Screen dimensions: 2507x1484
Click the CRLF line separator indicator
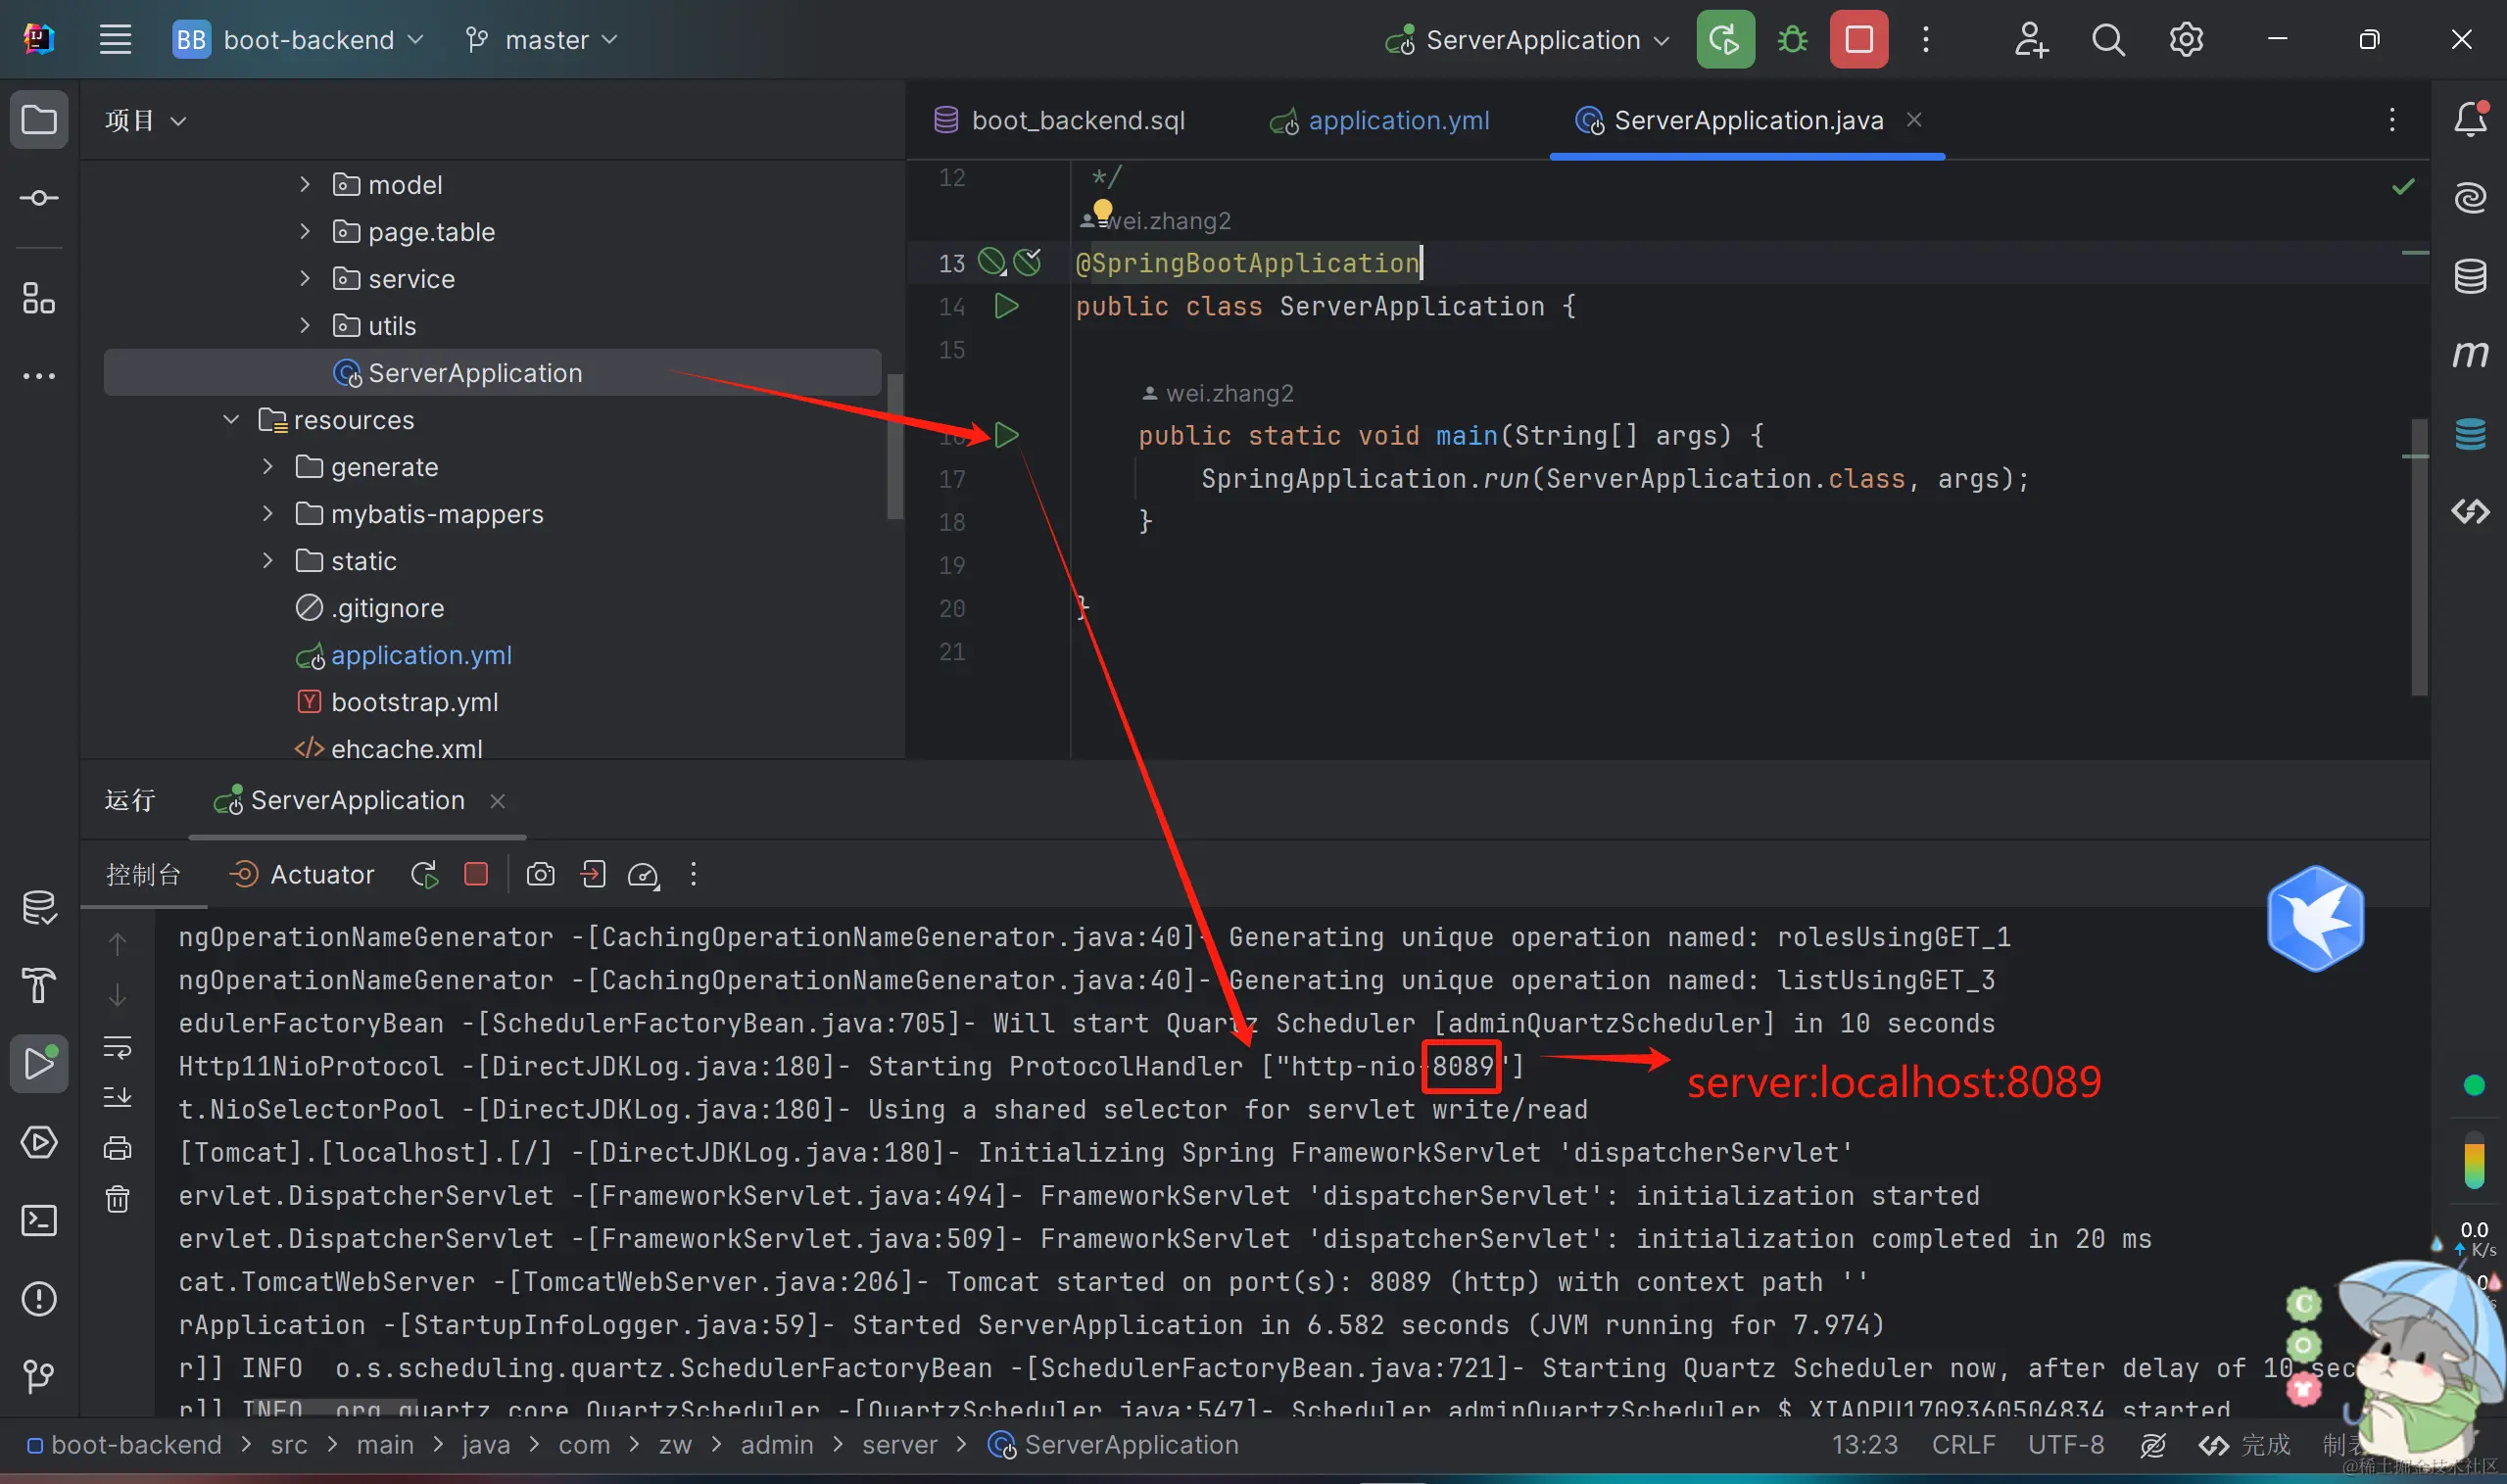tap(1962, 1444)
